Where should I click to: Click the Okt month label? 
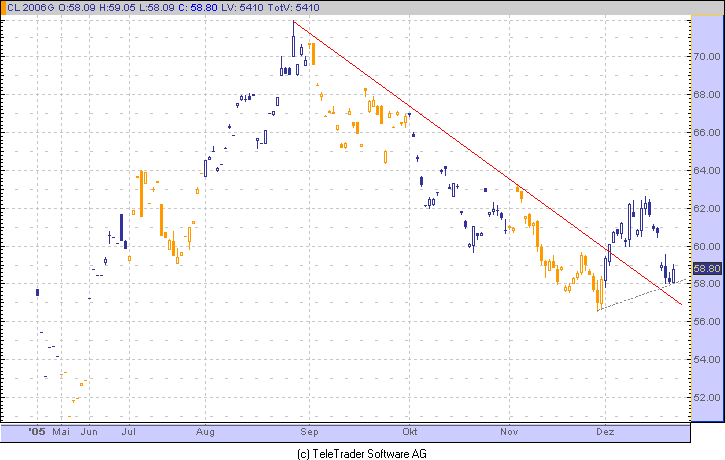pyautogui.click(x=410, y=432)
